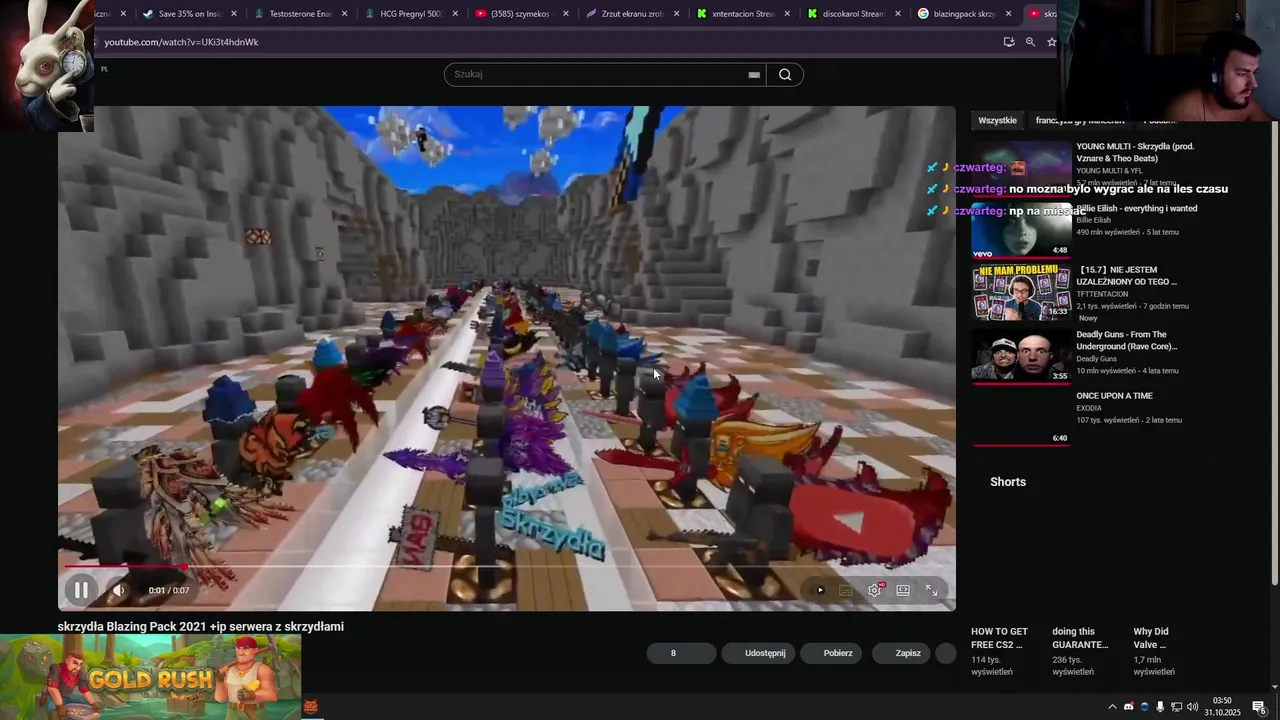
Task: Click the YouTube search magnifier button
Action: coord(785,74)
